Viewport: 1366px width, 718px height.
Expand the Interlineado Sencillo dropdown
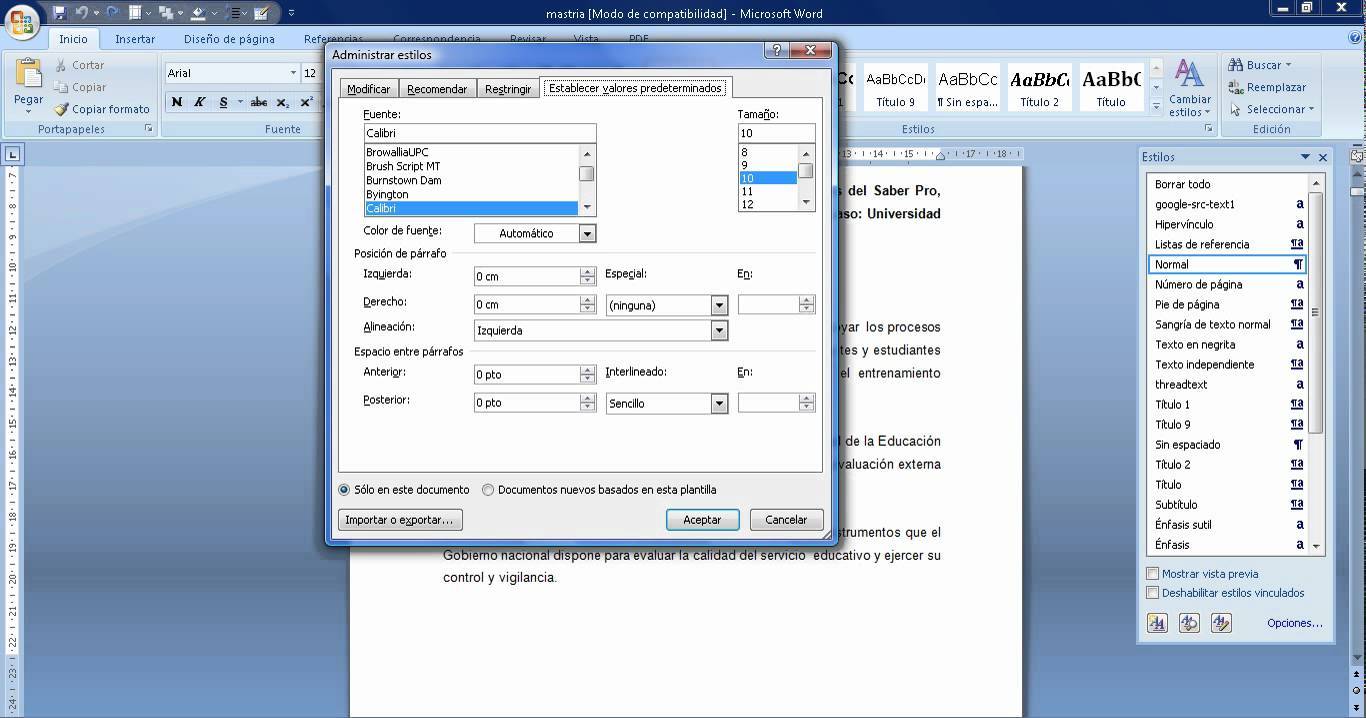[718, 404]
